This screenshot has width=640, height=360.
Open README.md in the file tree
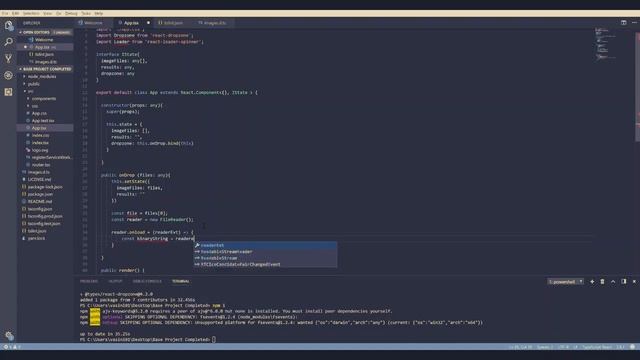(x=40, y=201)
